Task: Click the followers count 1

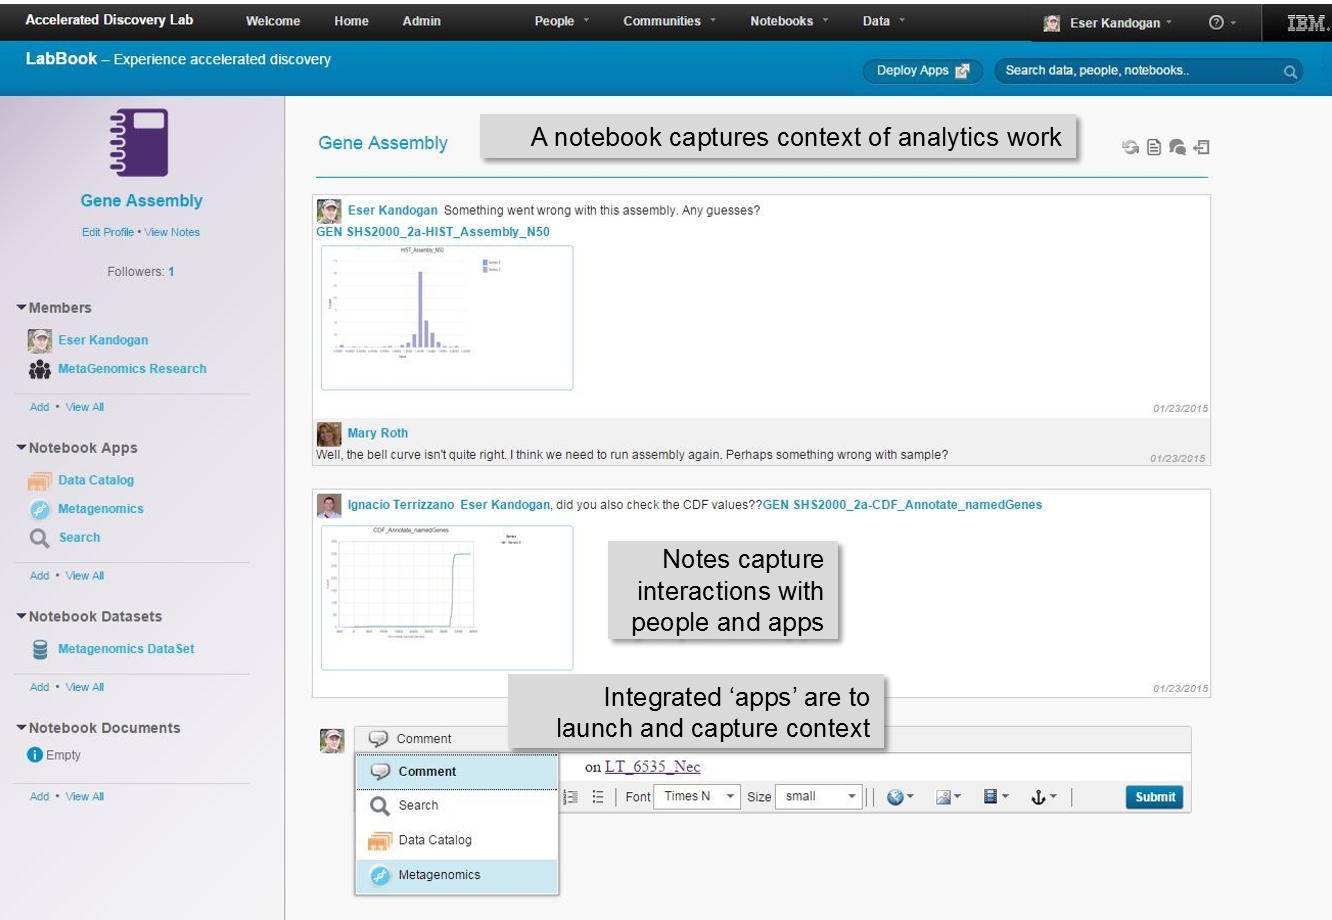Action: (x=171, y=272)
